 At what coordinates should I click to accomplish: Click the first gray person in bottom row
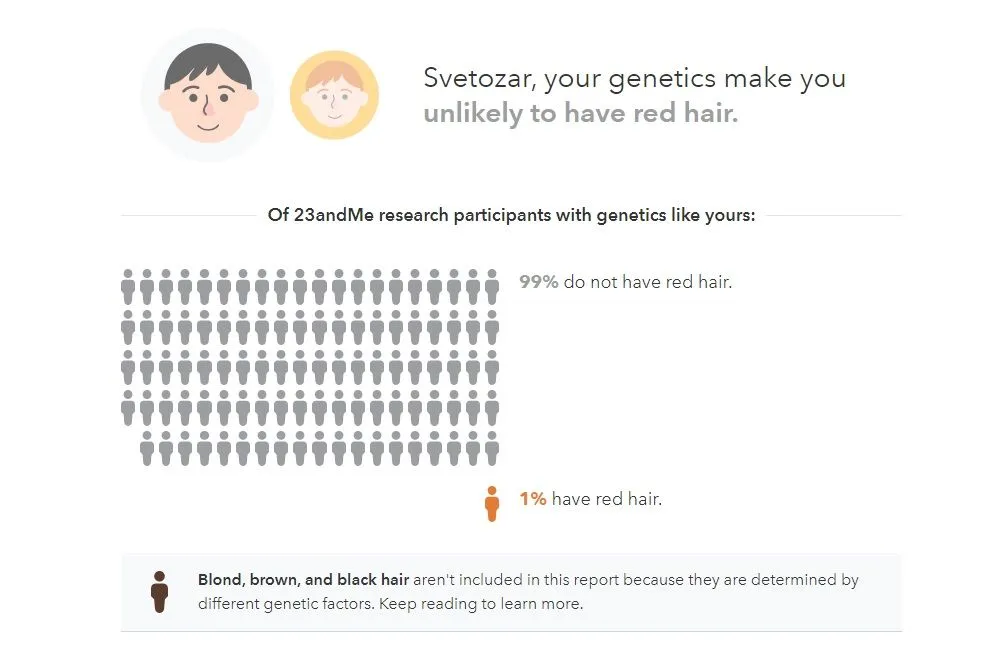pyautogui.click(x=147, y=449)
